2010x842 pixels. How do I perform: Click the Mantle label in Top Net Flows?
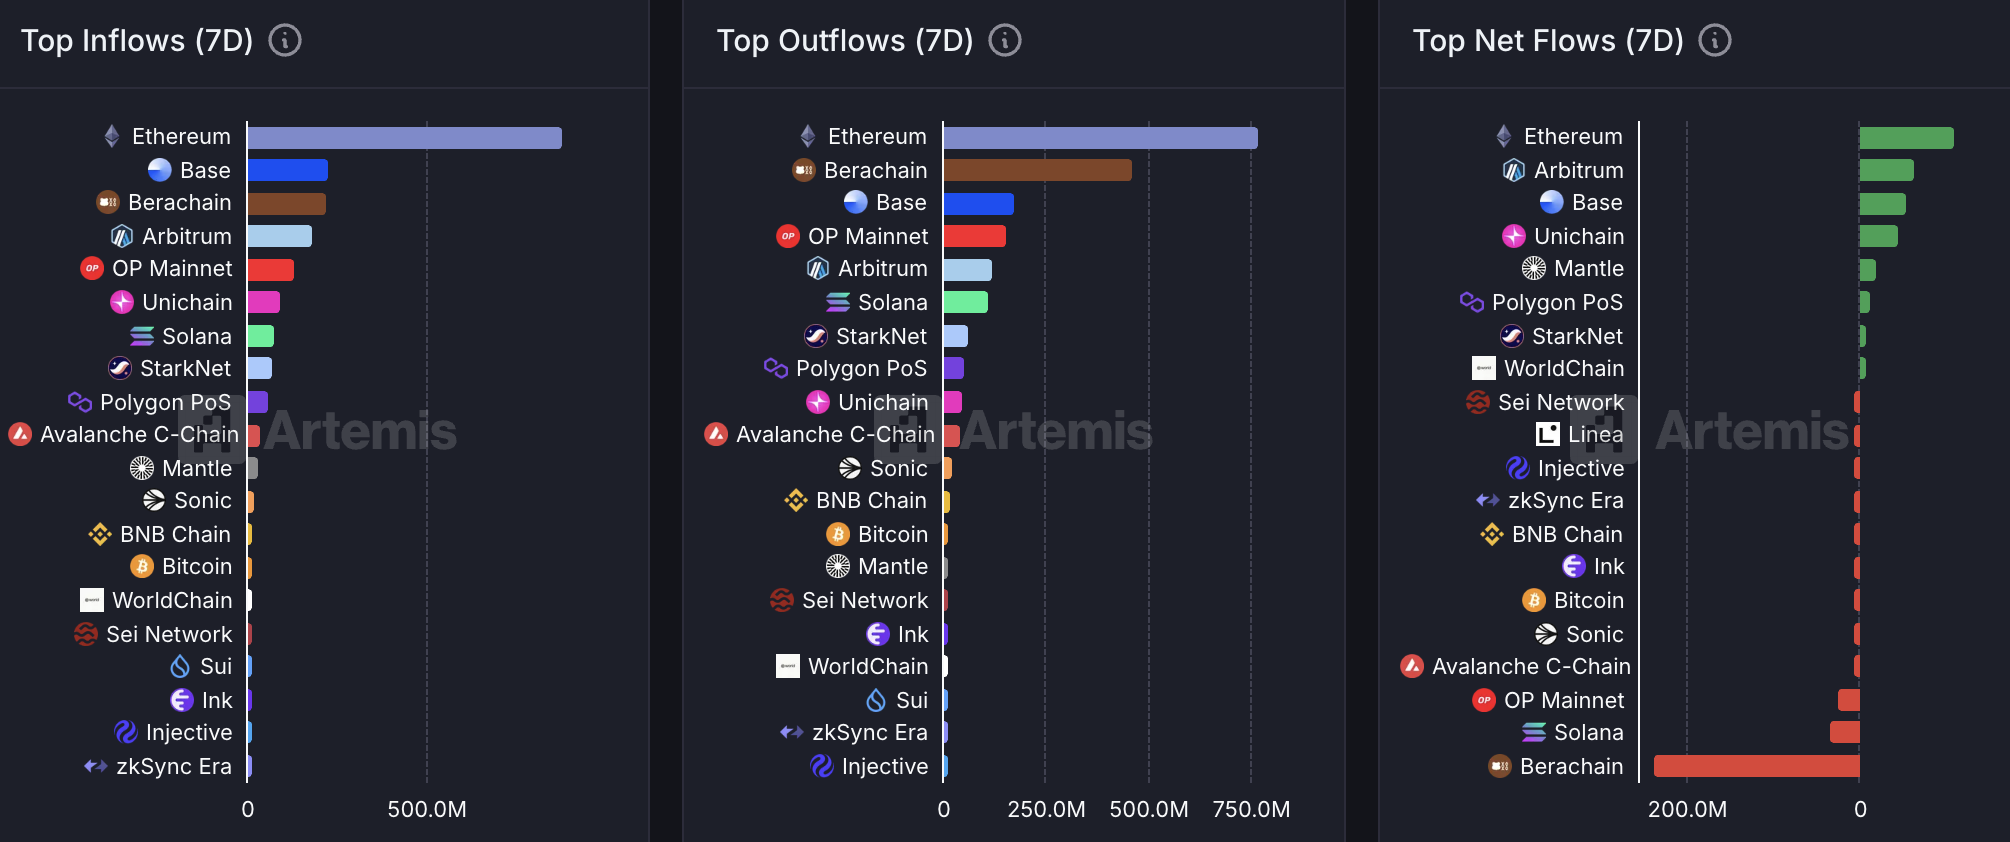(1589, 268)
